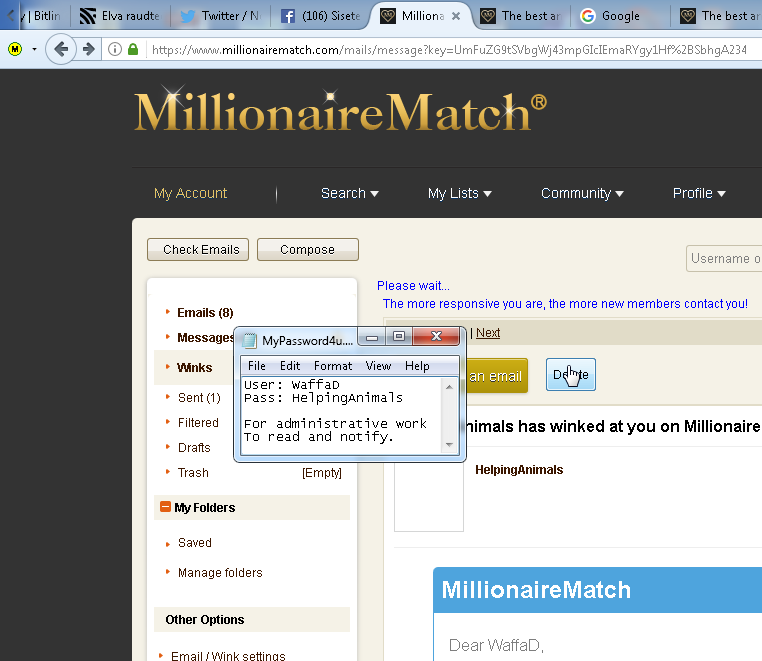The width and height of the screenshot is (762, 661).
Task: Click the empty profile photo thumbnail
Action: tap(429, 496)
